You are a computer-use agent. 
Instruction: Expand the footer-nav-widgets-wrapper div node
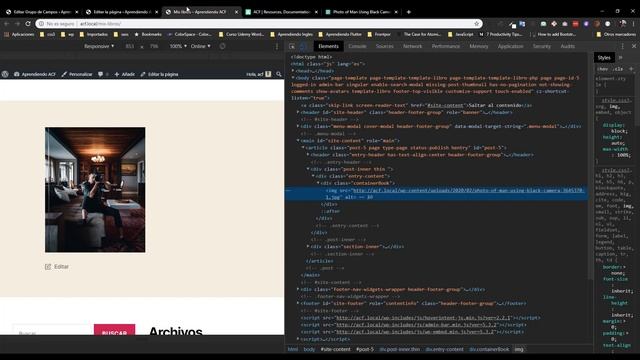298,289
